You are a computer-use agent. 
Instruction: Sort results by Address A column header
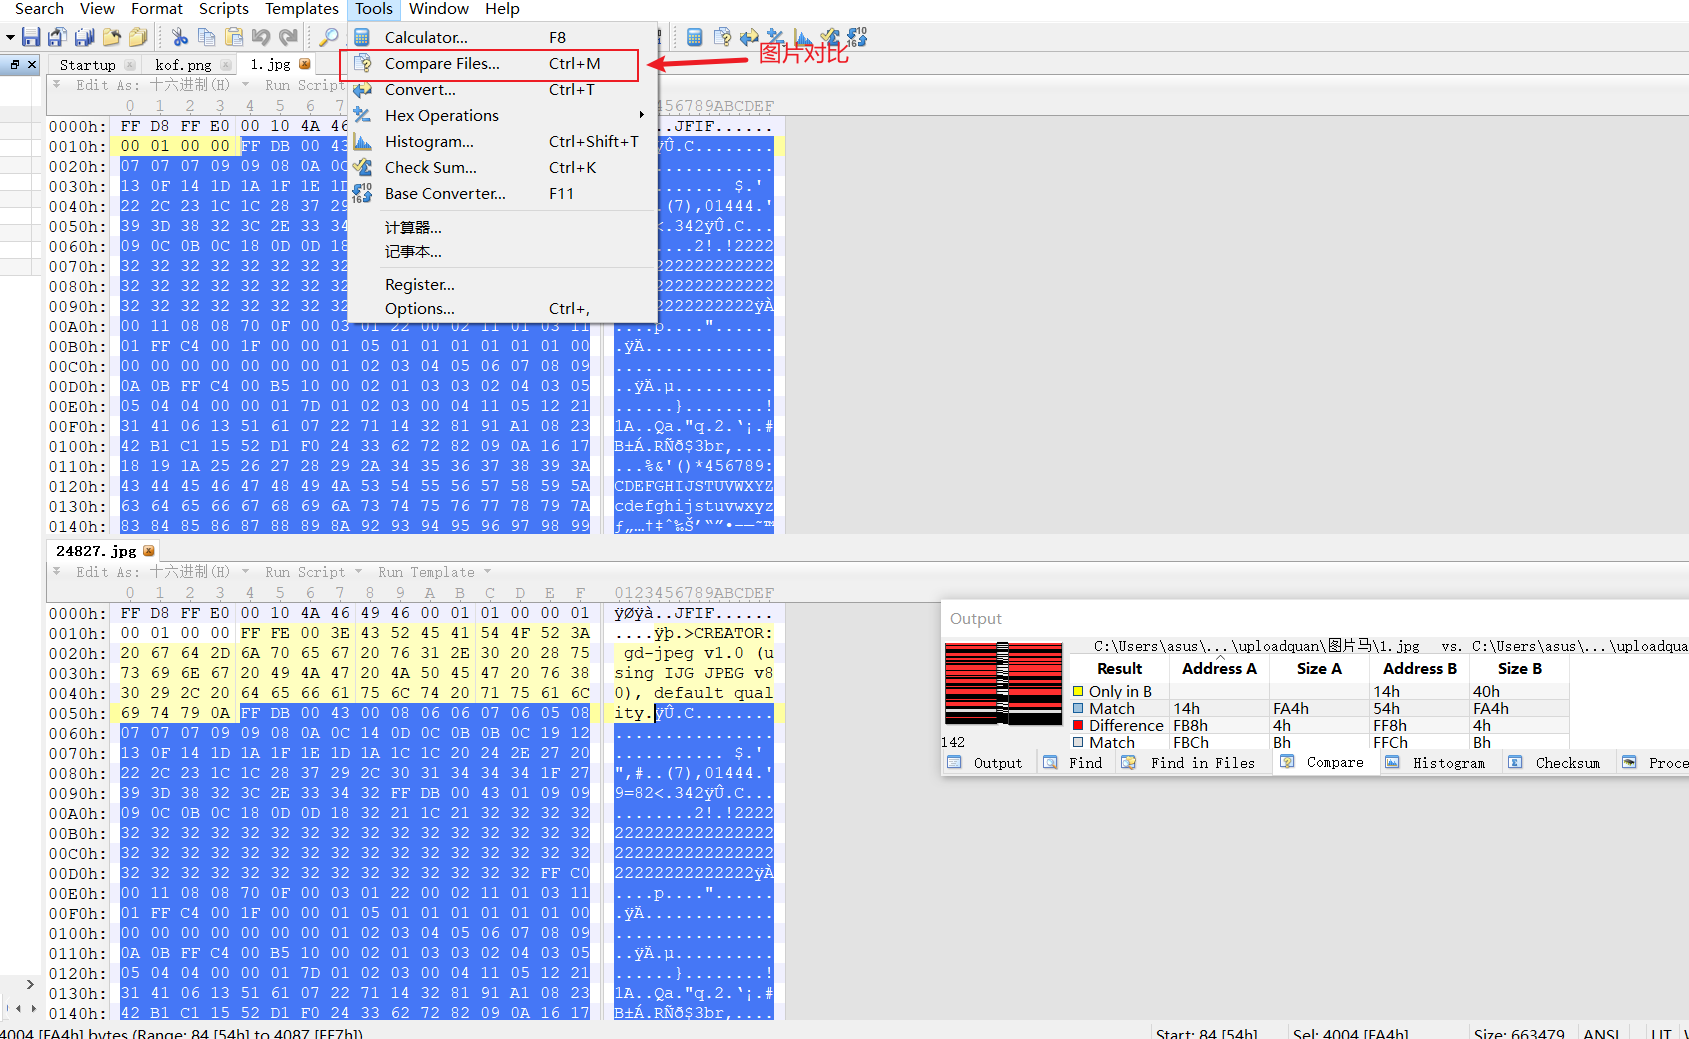(1219, 669)
